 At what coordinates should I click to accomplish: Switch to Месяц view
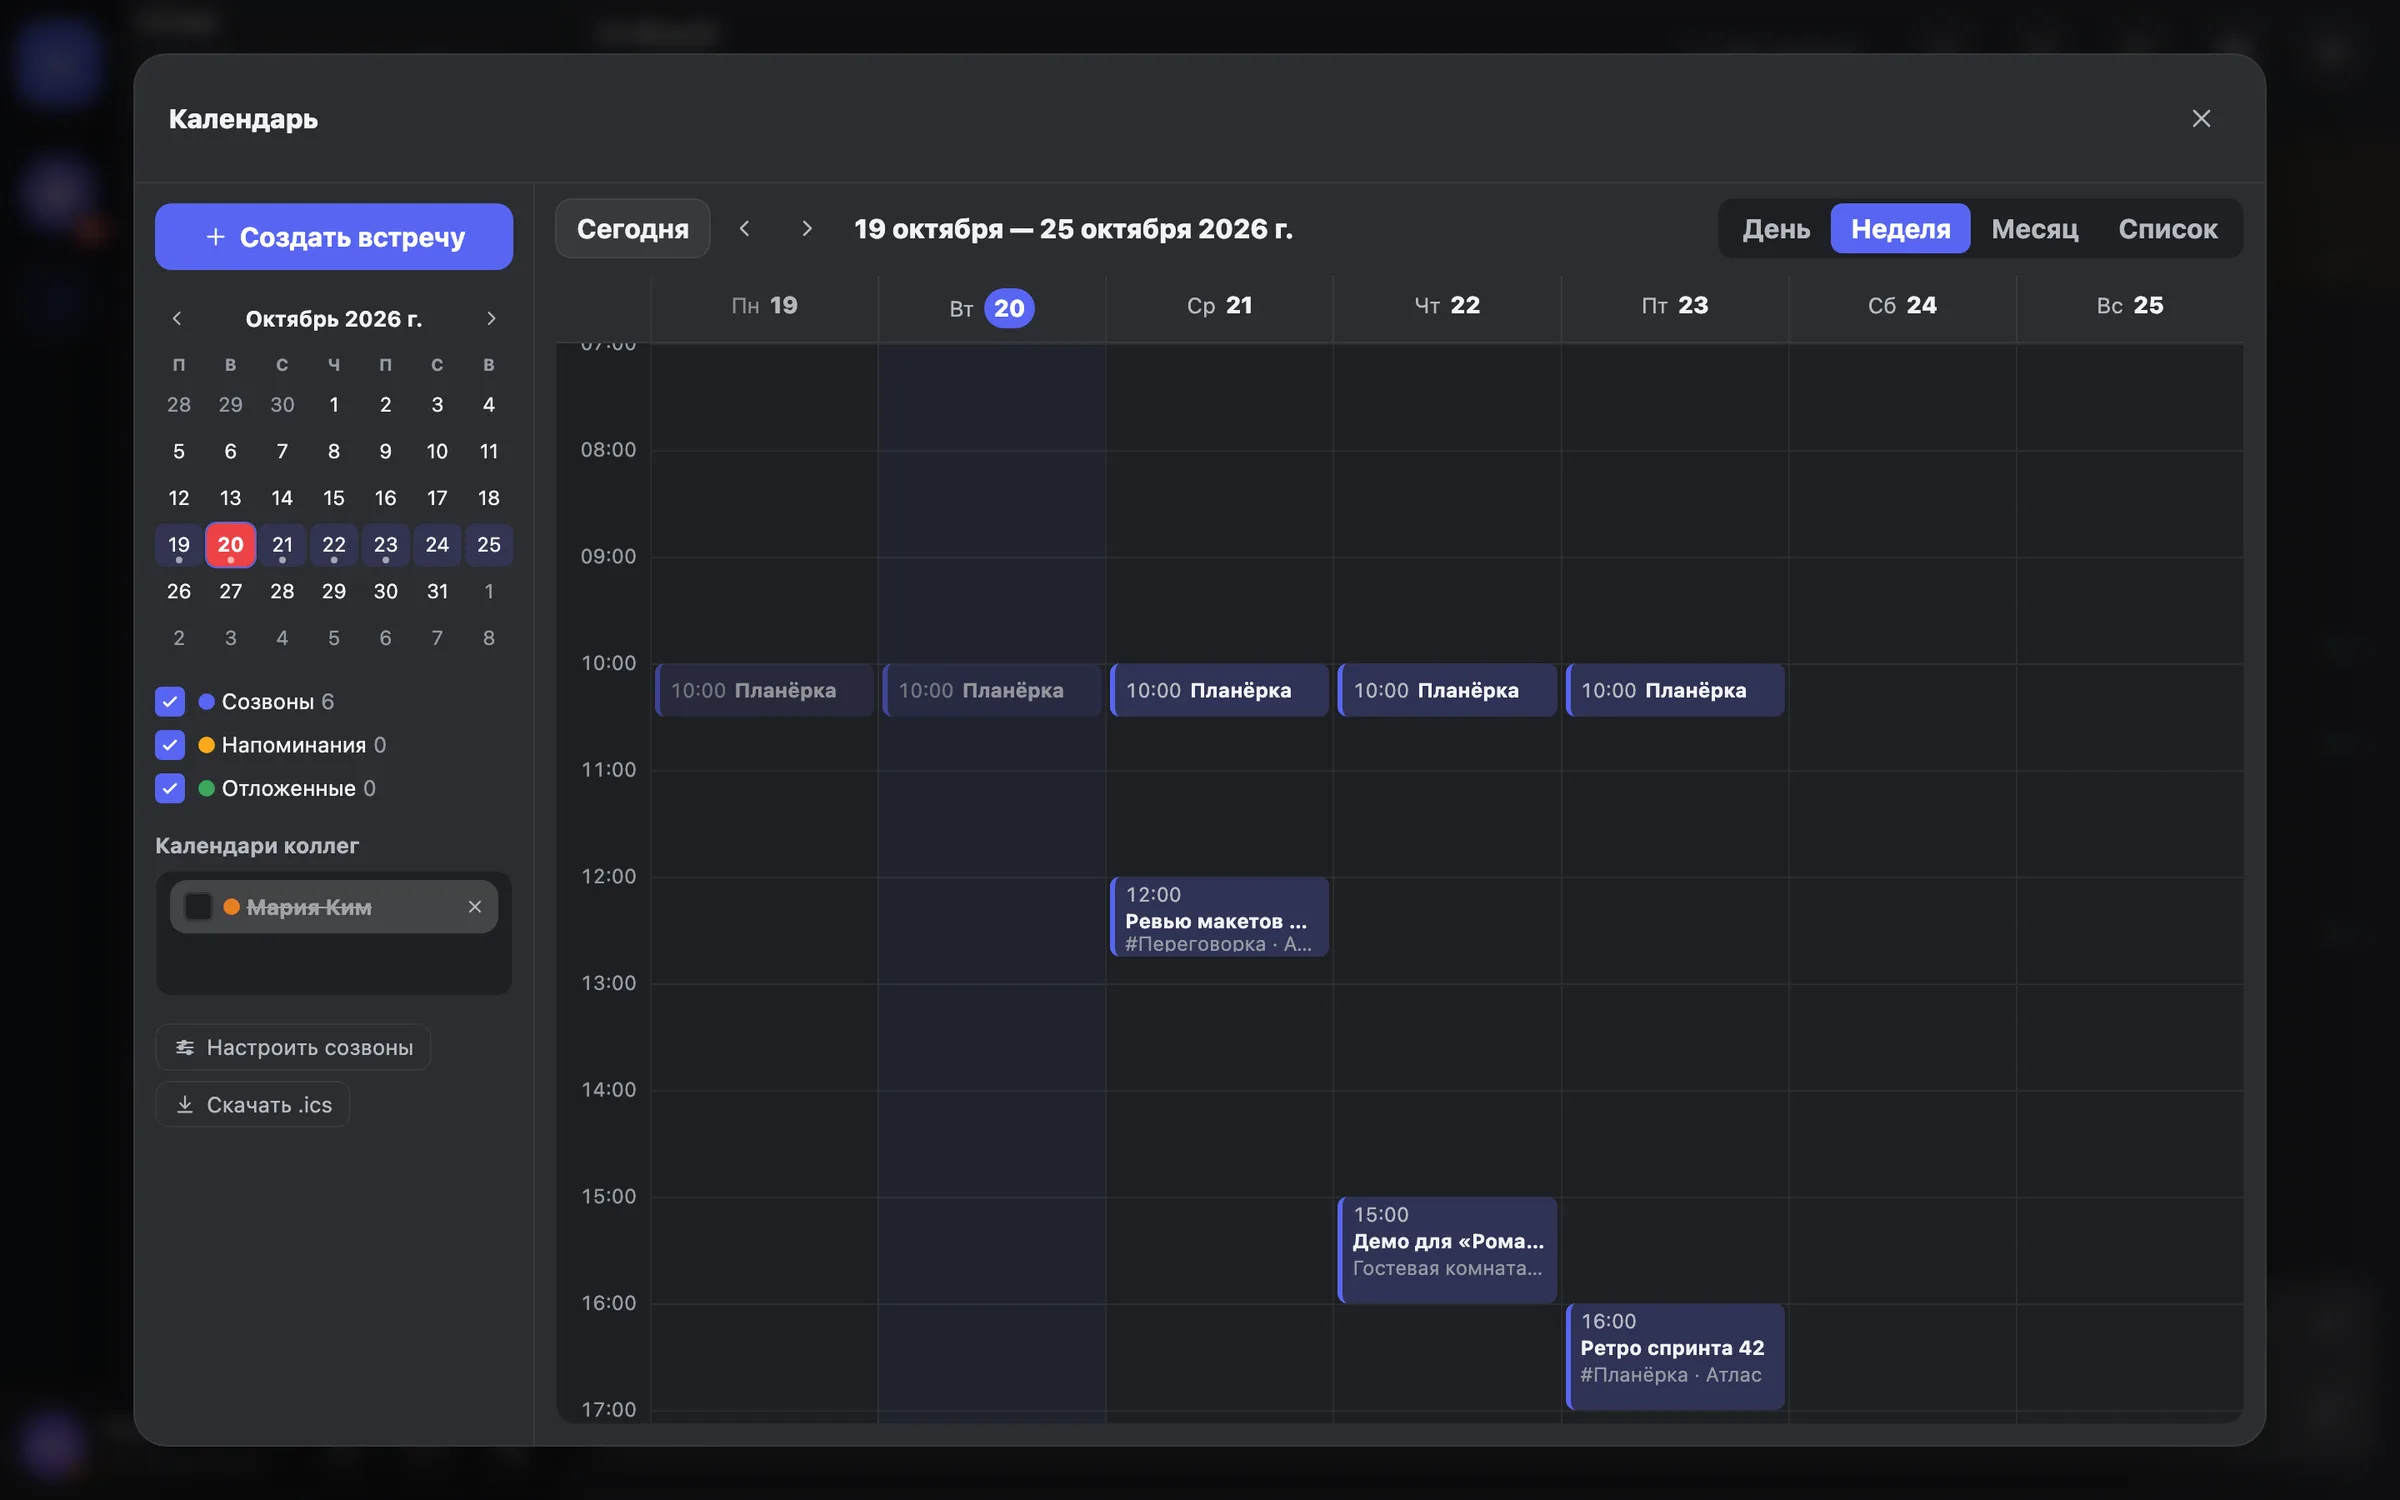tap(2034, 229)
